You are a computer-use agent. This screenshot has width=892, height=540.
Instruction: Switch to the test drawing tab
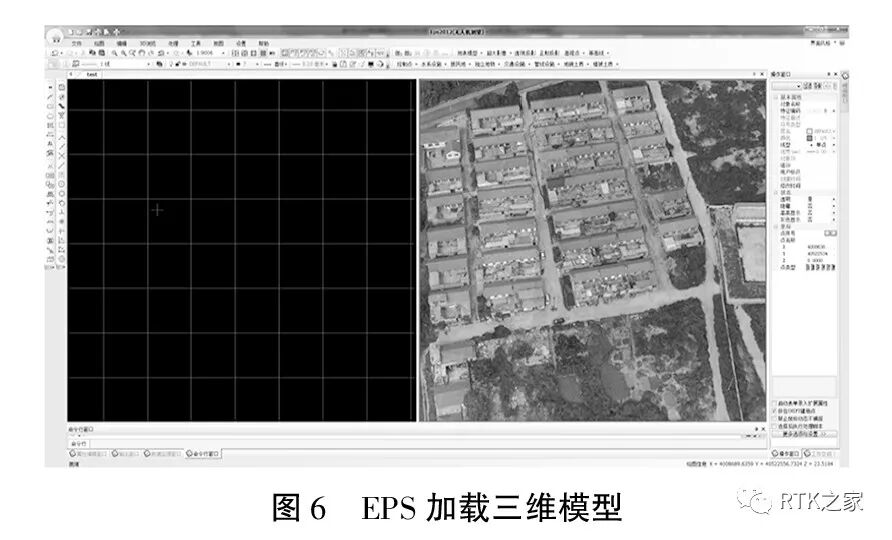(92, 75)
